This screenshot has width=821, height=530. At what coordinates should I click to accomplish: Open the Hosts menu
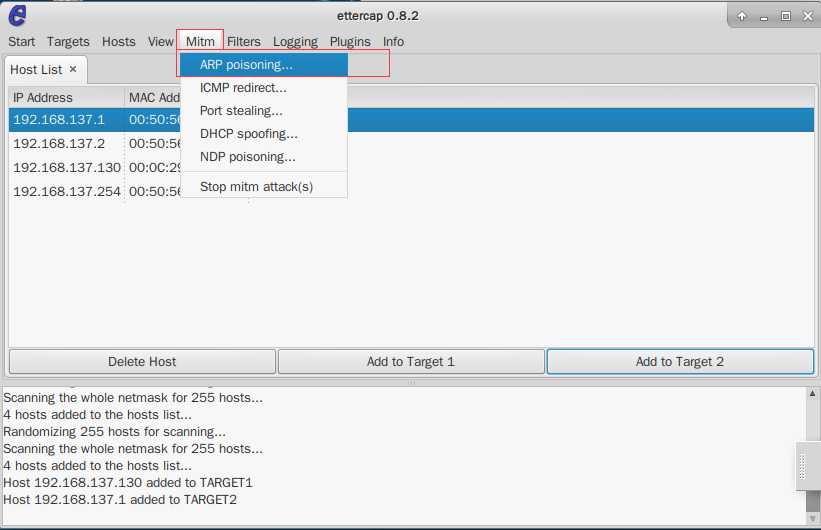coord(118,41)
